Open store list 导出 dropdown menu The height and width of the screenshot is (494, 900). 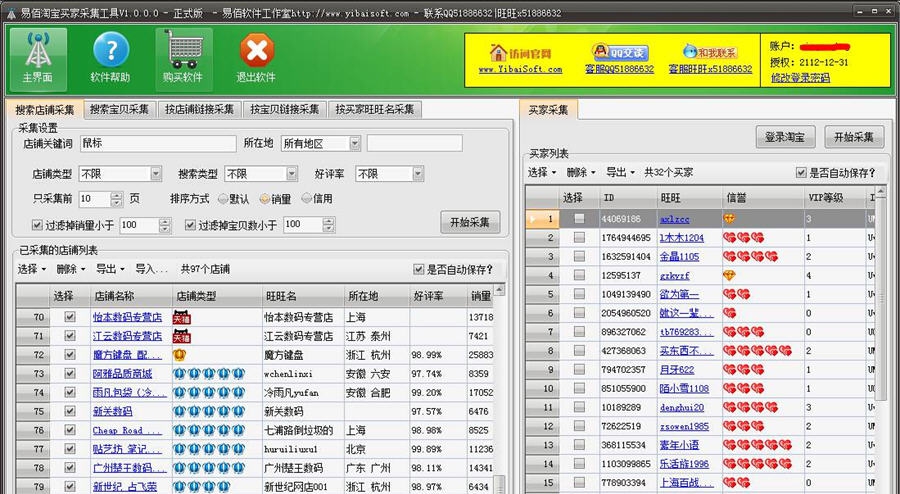pos(110,269)
